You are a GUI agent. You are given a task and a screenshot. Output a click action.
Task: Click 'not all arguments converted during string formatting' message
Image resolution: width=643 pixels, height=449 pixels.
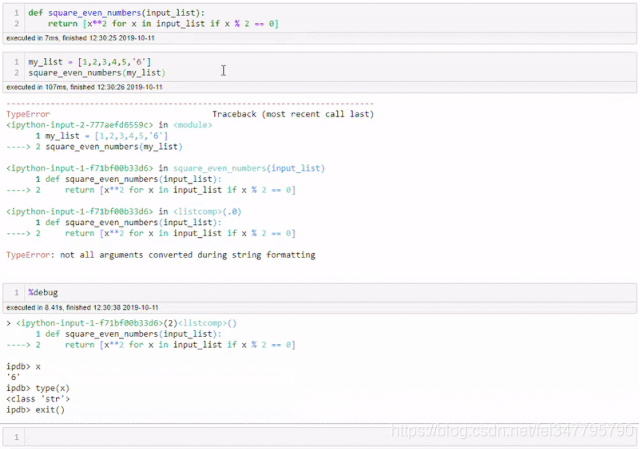188,255
